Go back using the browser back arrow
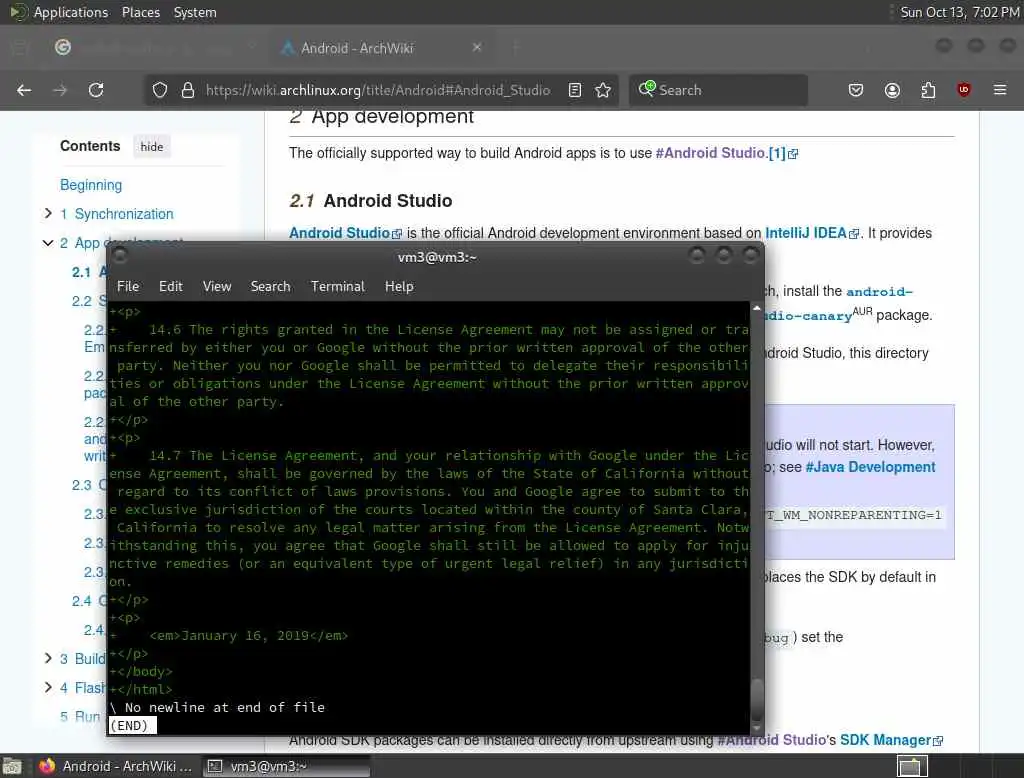The width and height of the screenshot is (1024, 778). 24,90
